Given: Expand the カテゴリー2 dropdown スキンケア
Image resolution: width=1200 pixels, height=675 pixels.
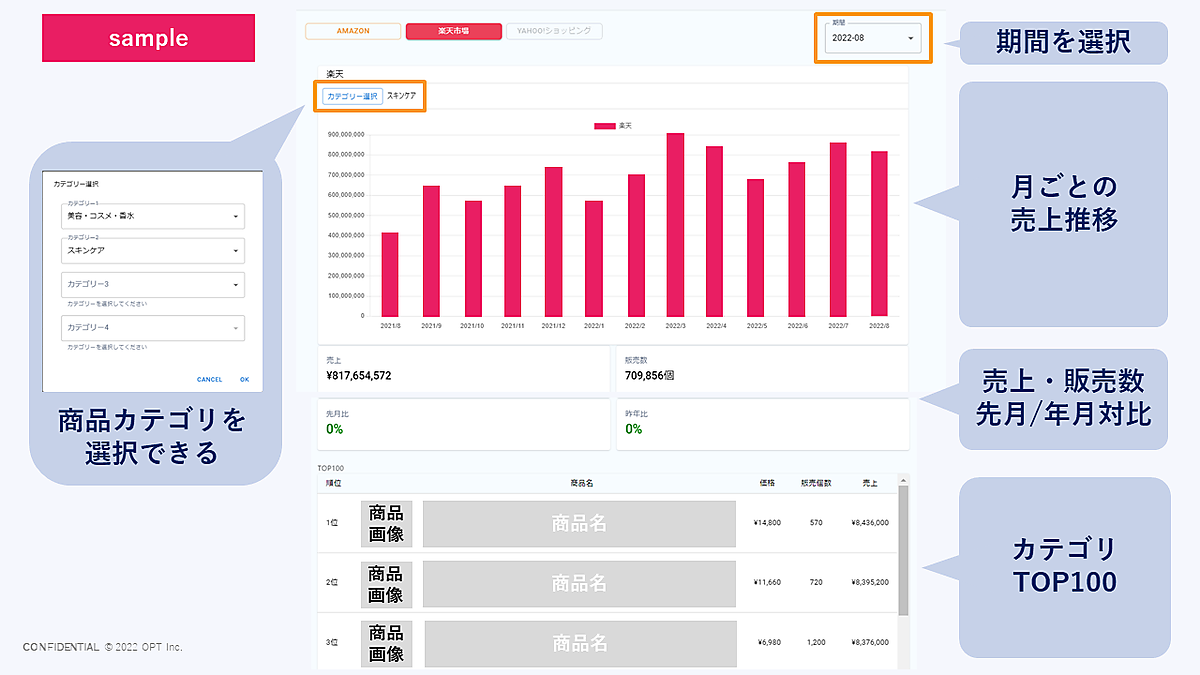Looking at the screenshot, I should point(152,250).
